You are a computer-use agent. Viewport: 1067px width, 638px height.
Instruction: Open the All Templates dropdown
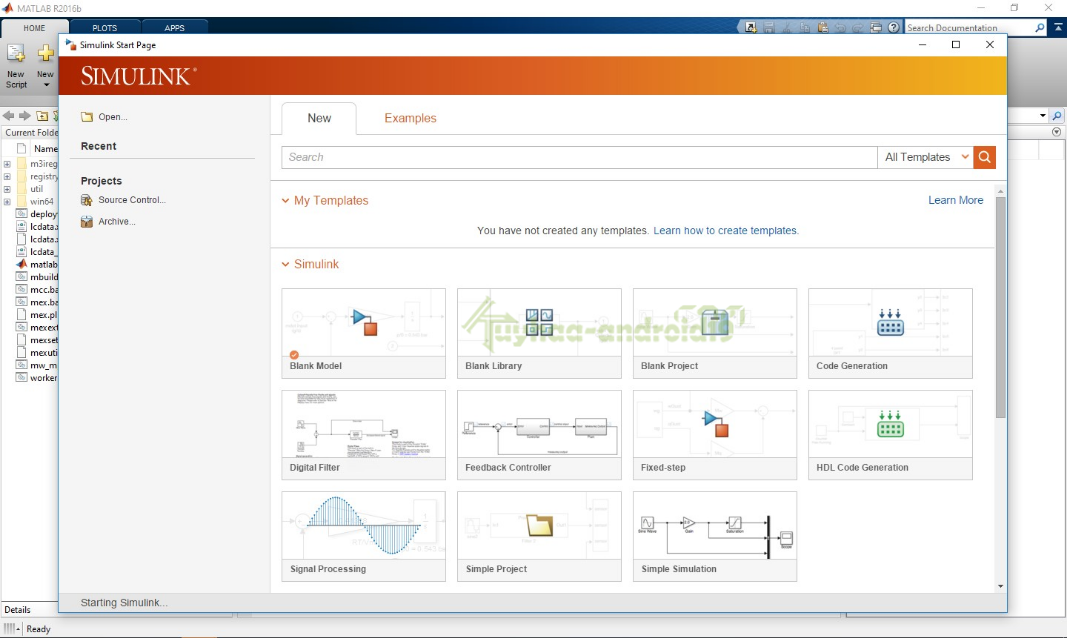925,157
